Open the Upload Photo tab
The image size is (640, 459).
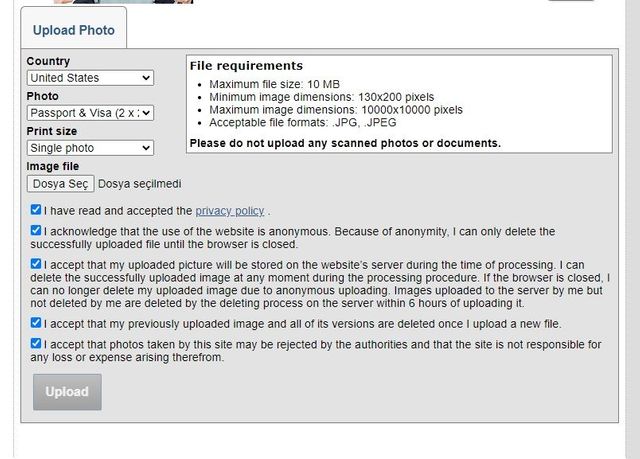pyautogui.click(x=73, y=29)
